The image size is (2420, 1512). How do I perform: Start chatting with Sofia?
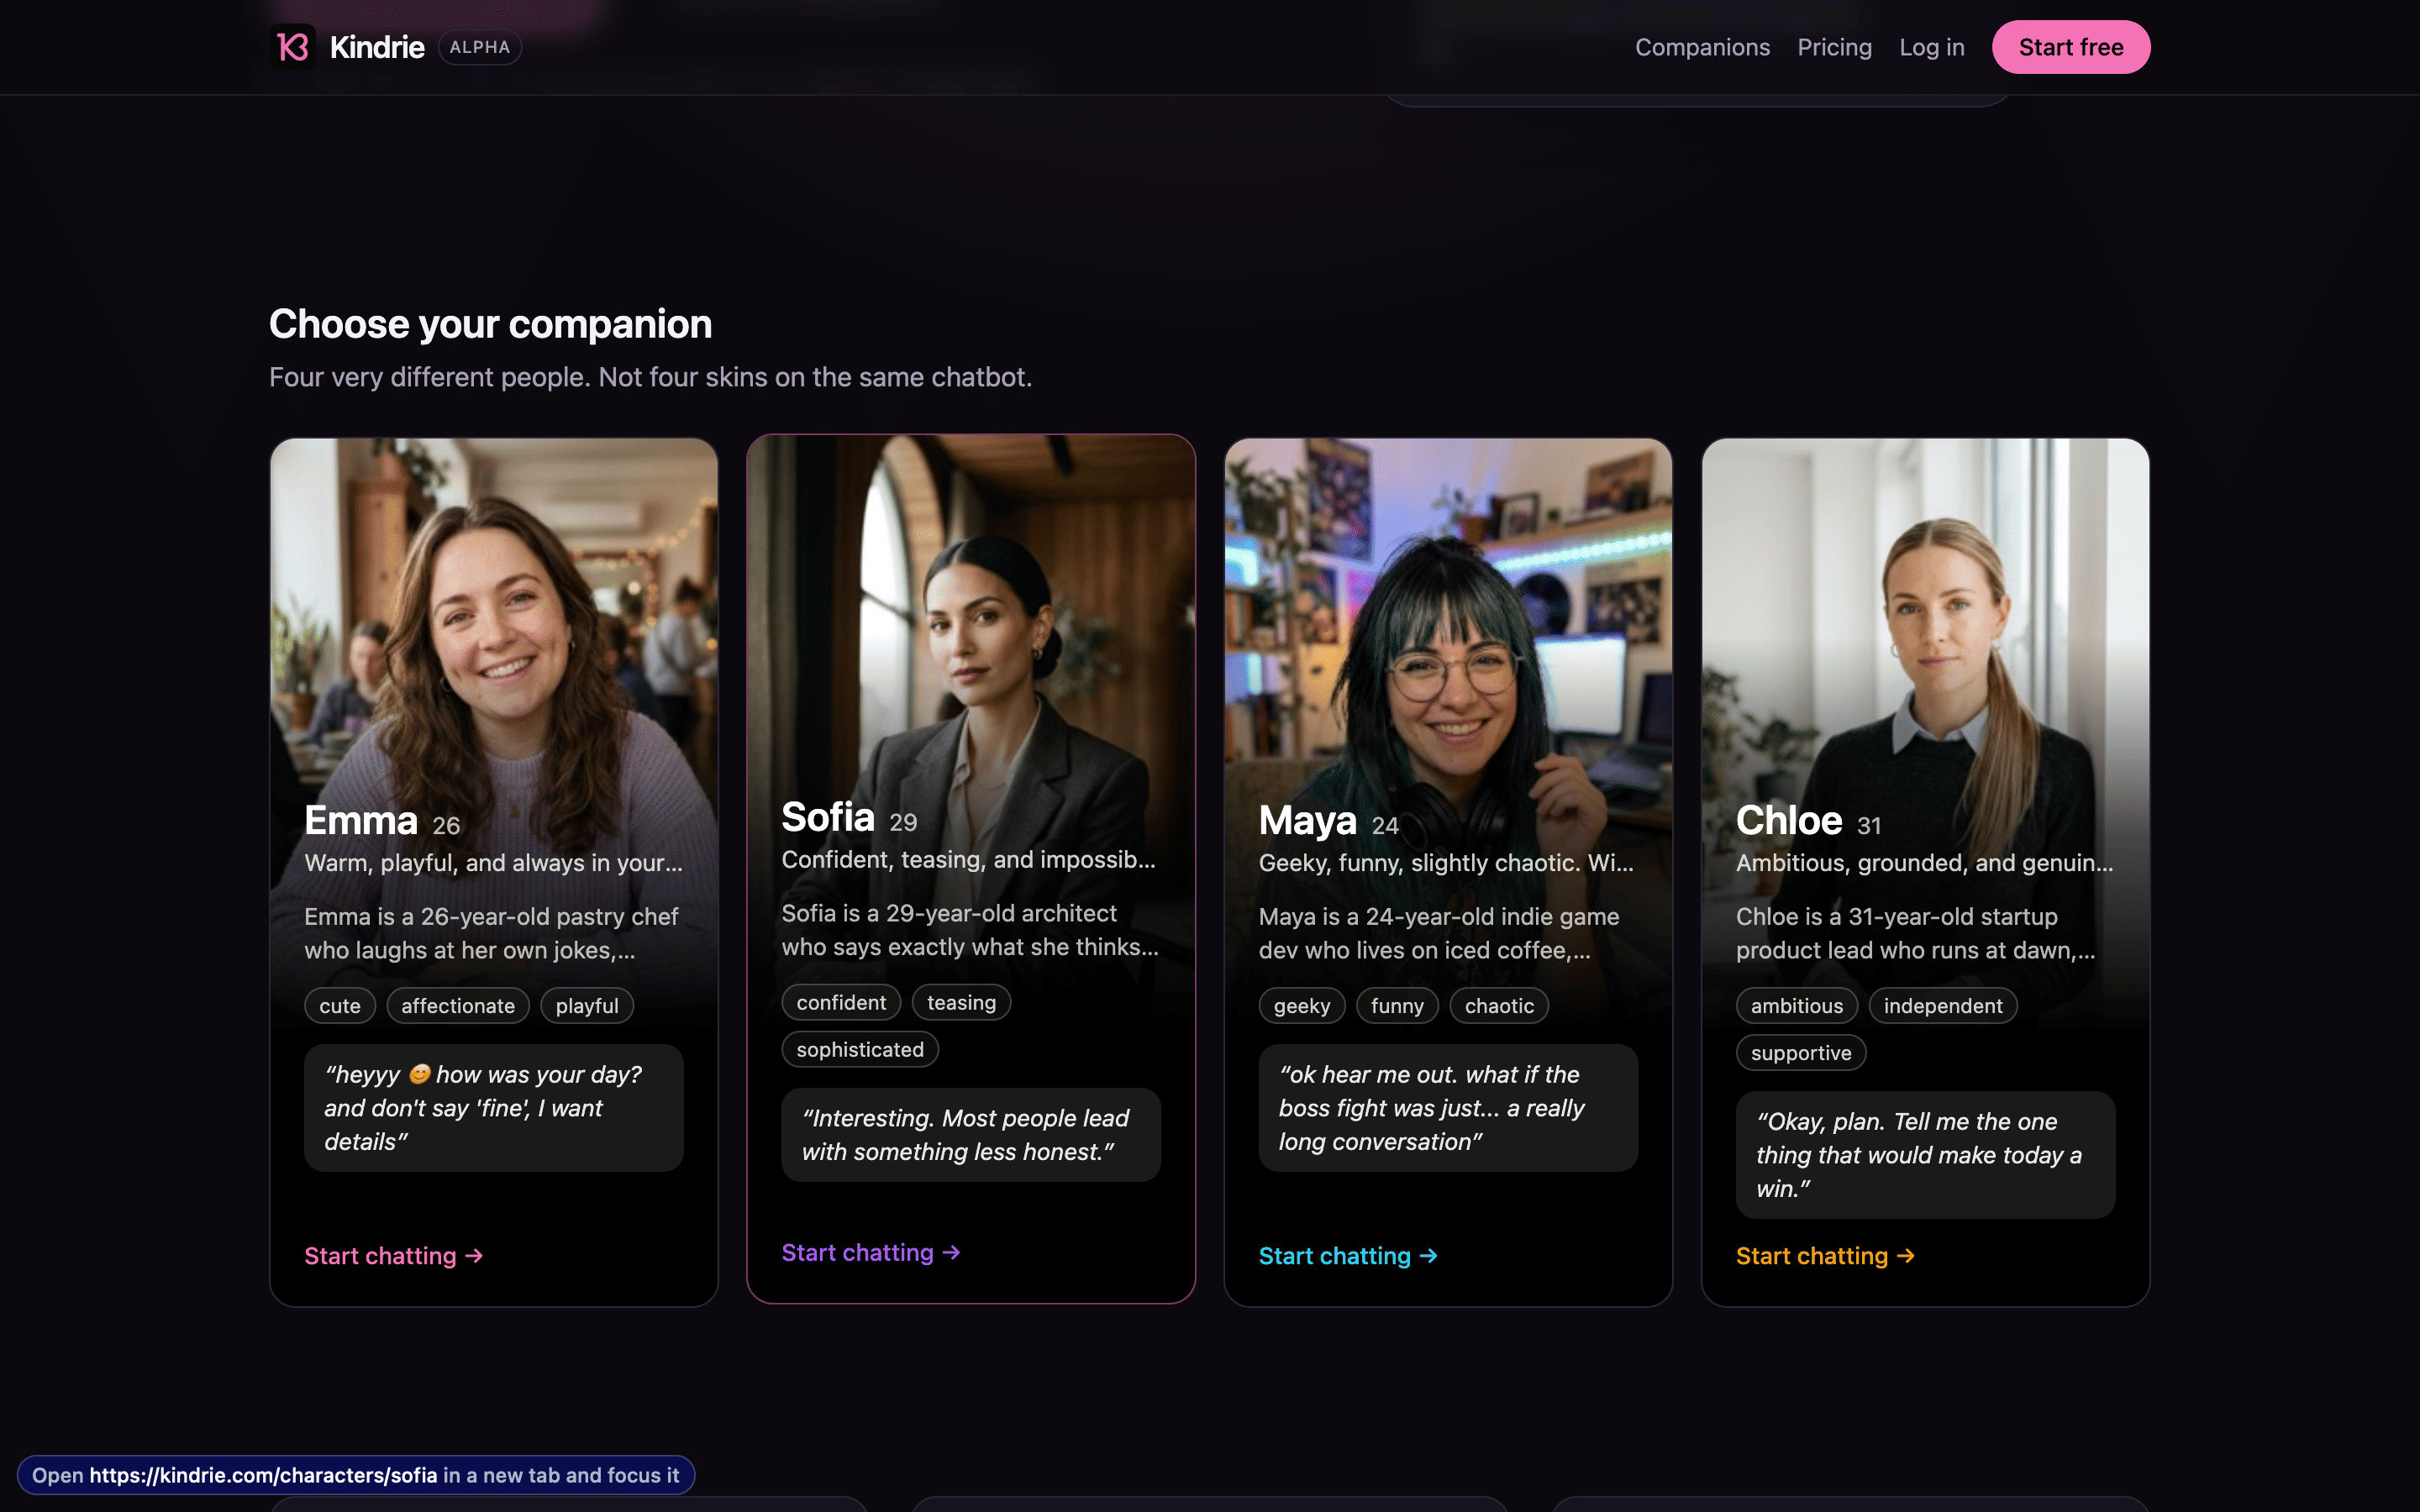[871, 1253]
